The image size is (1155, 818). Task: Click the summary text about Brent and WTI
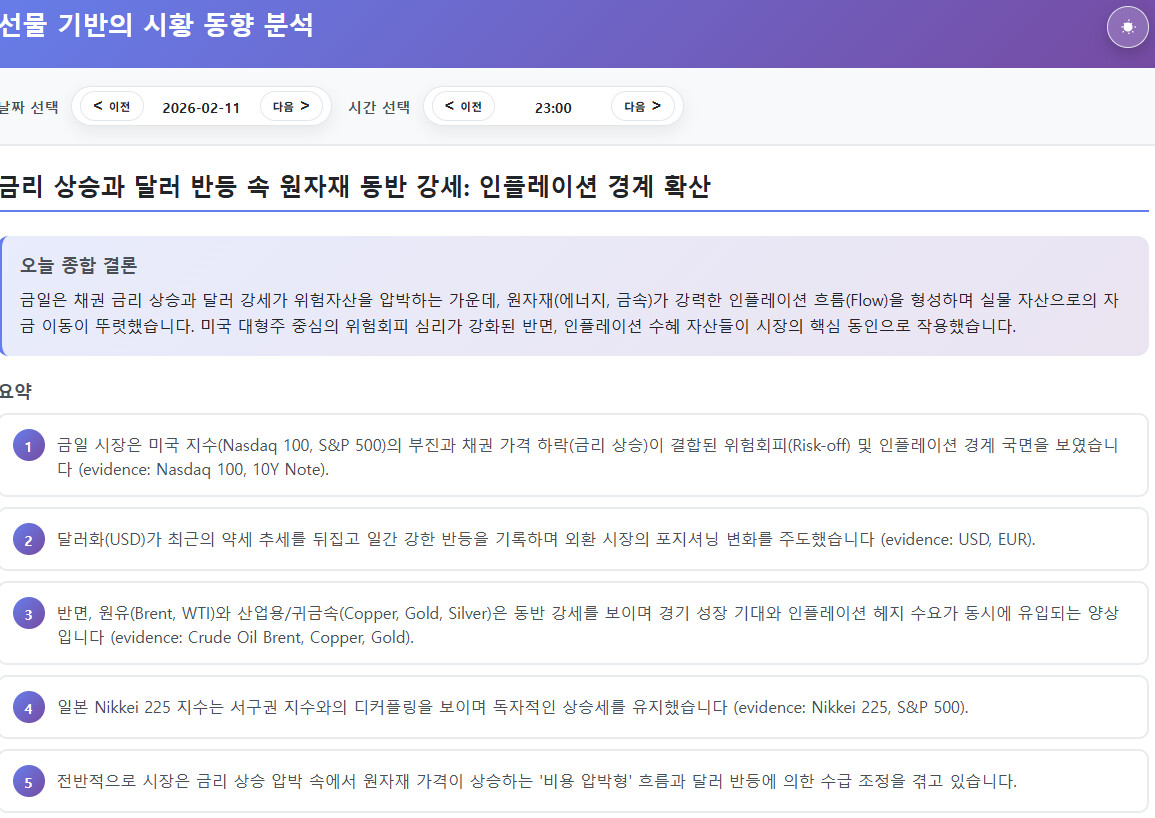(587, 624)
